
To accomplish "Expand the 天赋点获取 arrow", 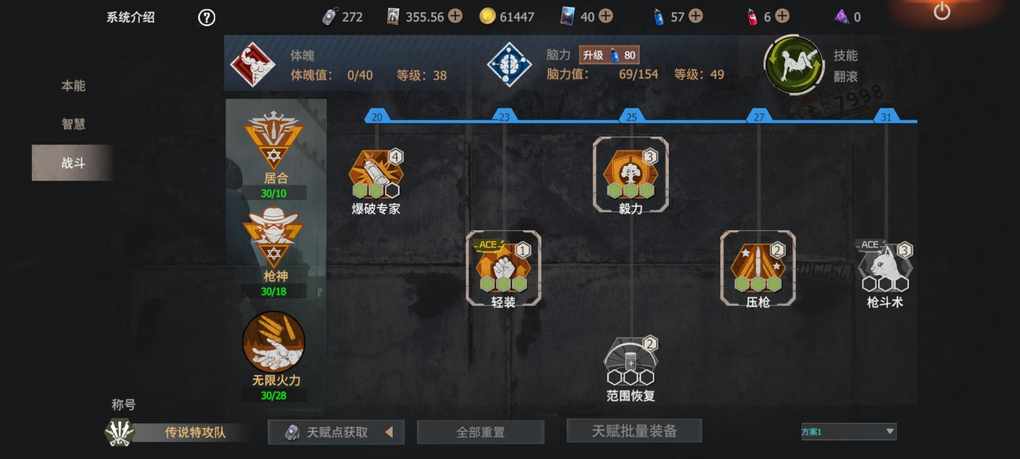I will coord(389,432).
